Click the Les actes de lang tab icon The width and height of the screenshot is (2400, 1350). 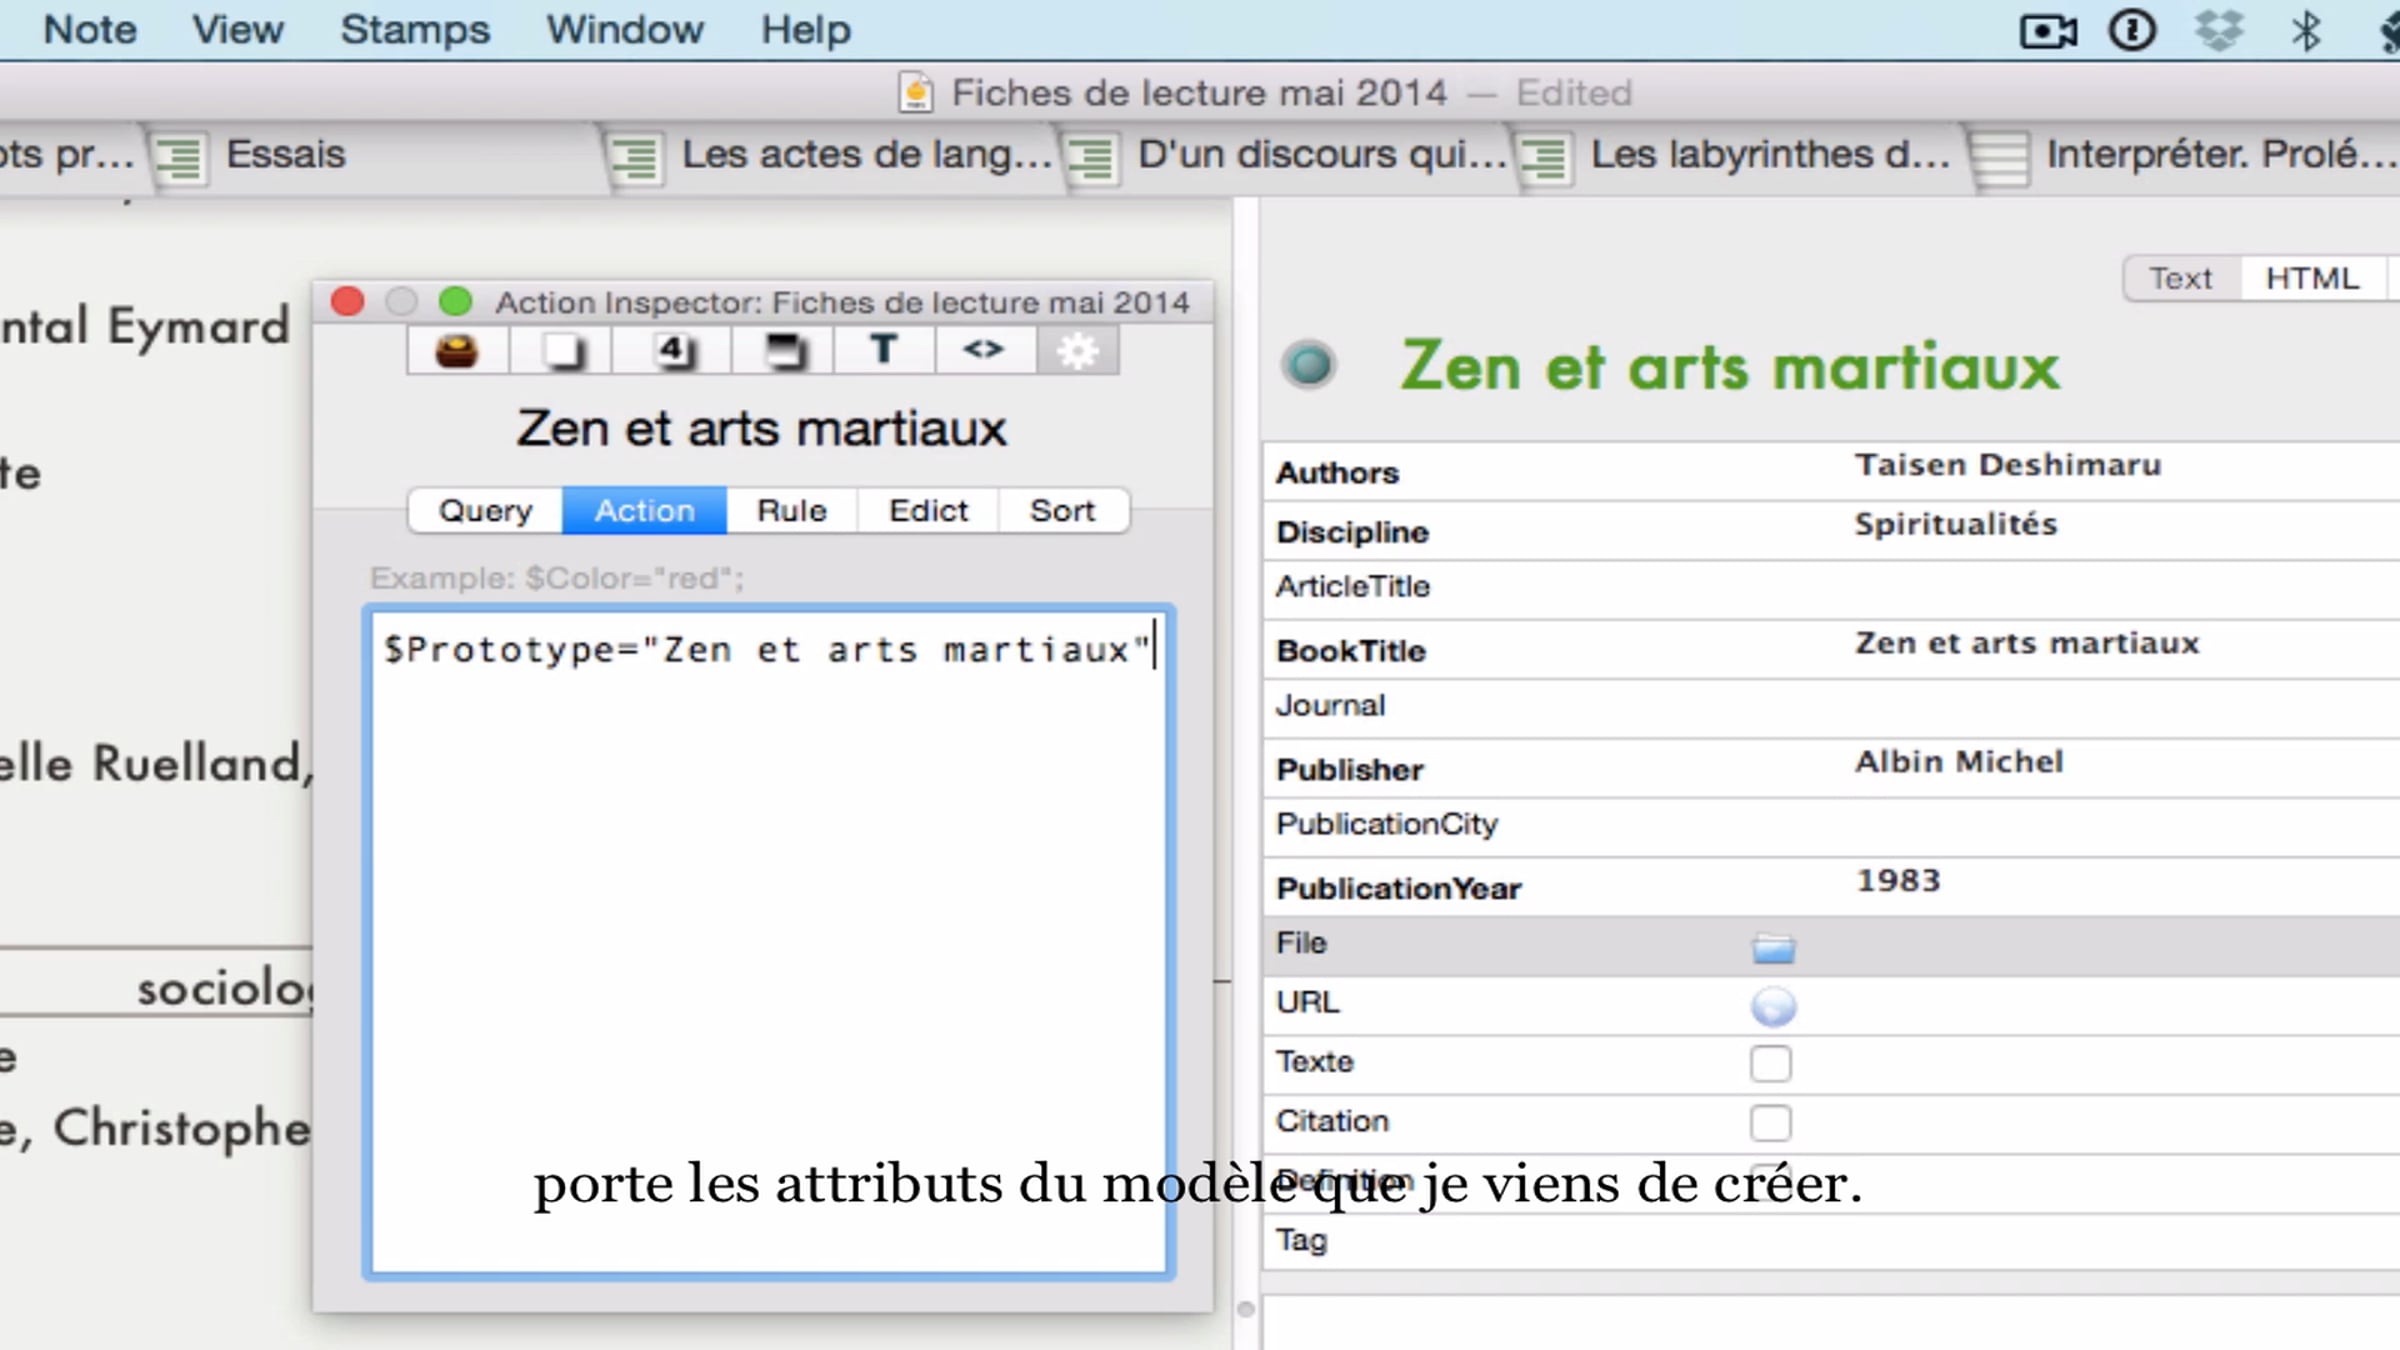636,157
